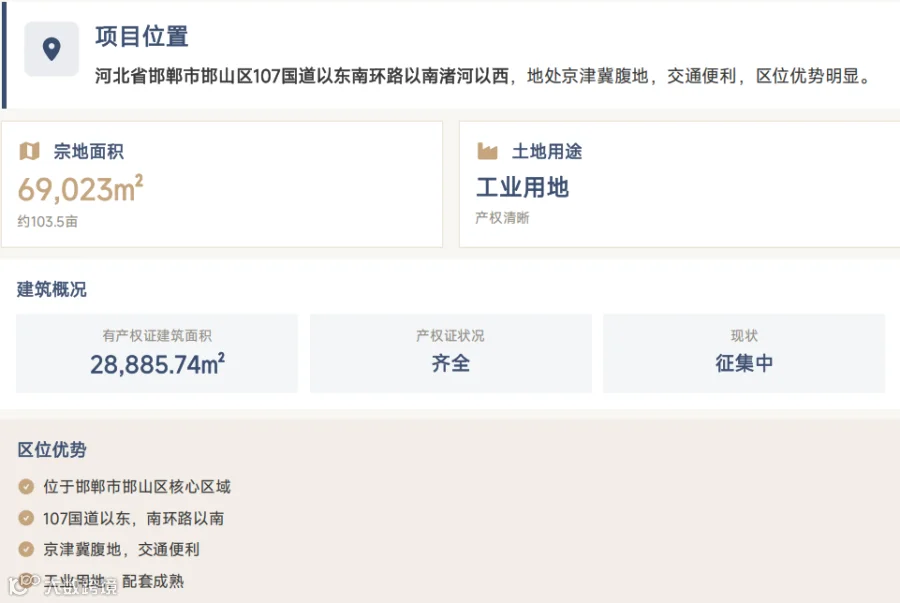Image resolution: width=900 pixels, height=603 pixels.
Task: Click the 区位优势 section heading
Action: click(52, 450)
